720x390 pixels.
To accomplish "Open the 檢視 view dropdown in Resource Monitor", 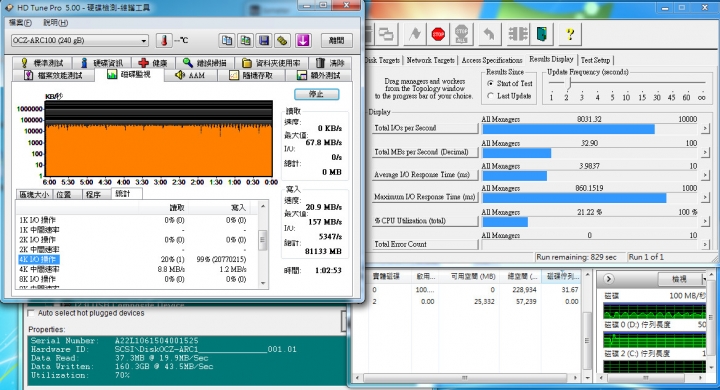I will tap(682, 279).
